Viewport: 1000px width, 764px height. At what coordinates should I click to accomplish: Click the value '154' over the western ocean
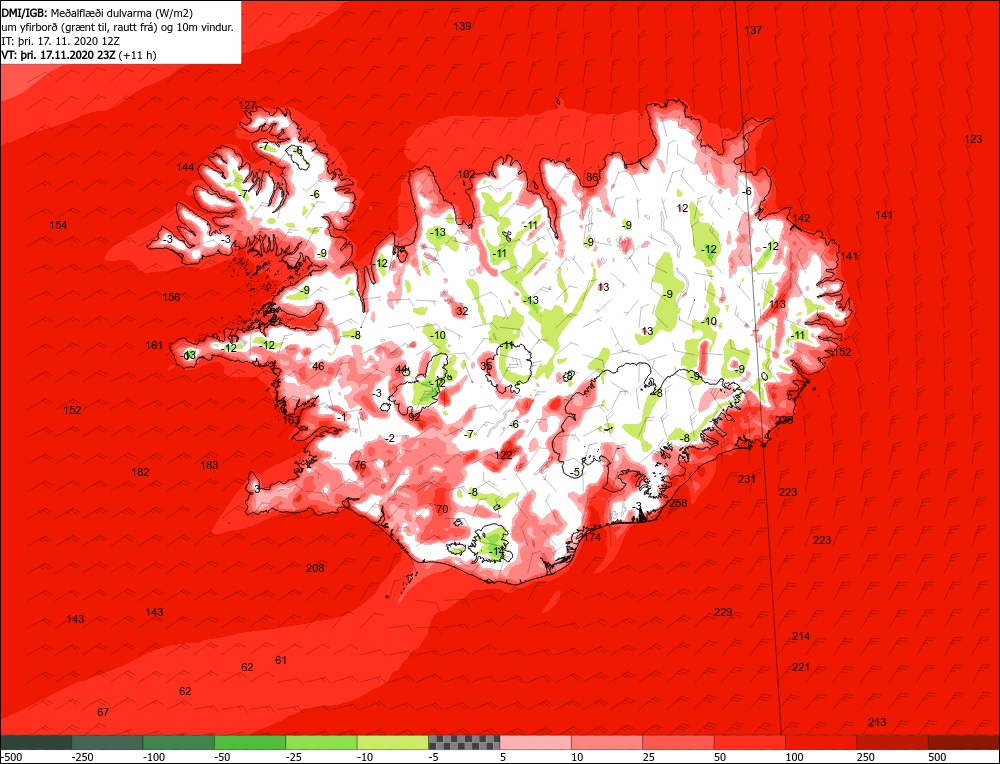click(58, 224)
